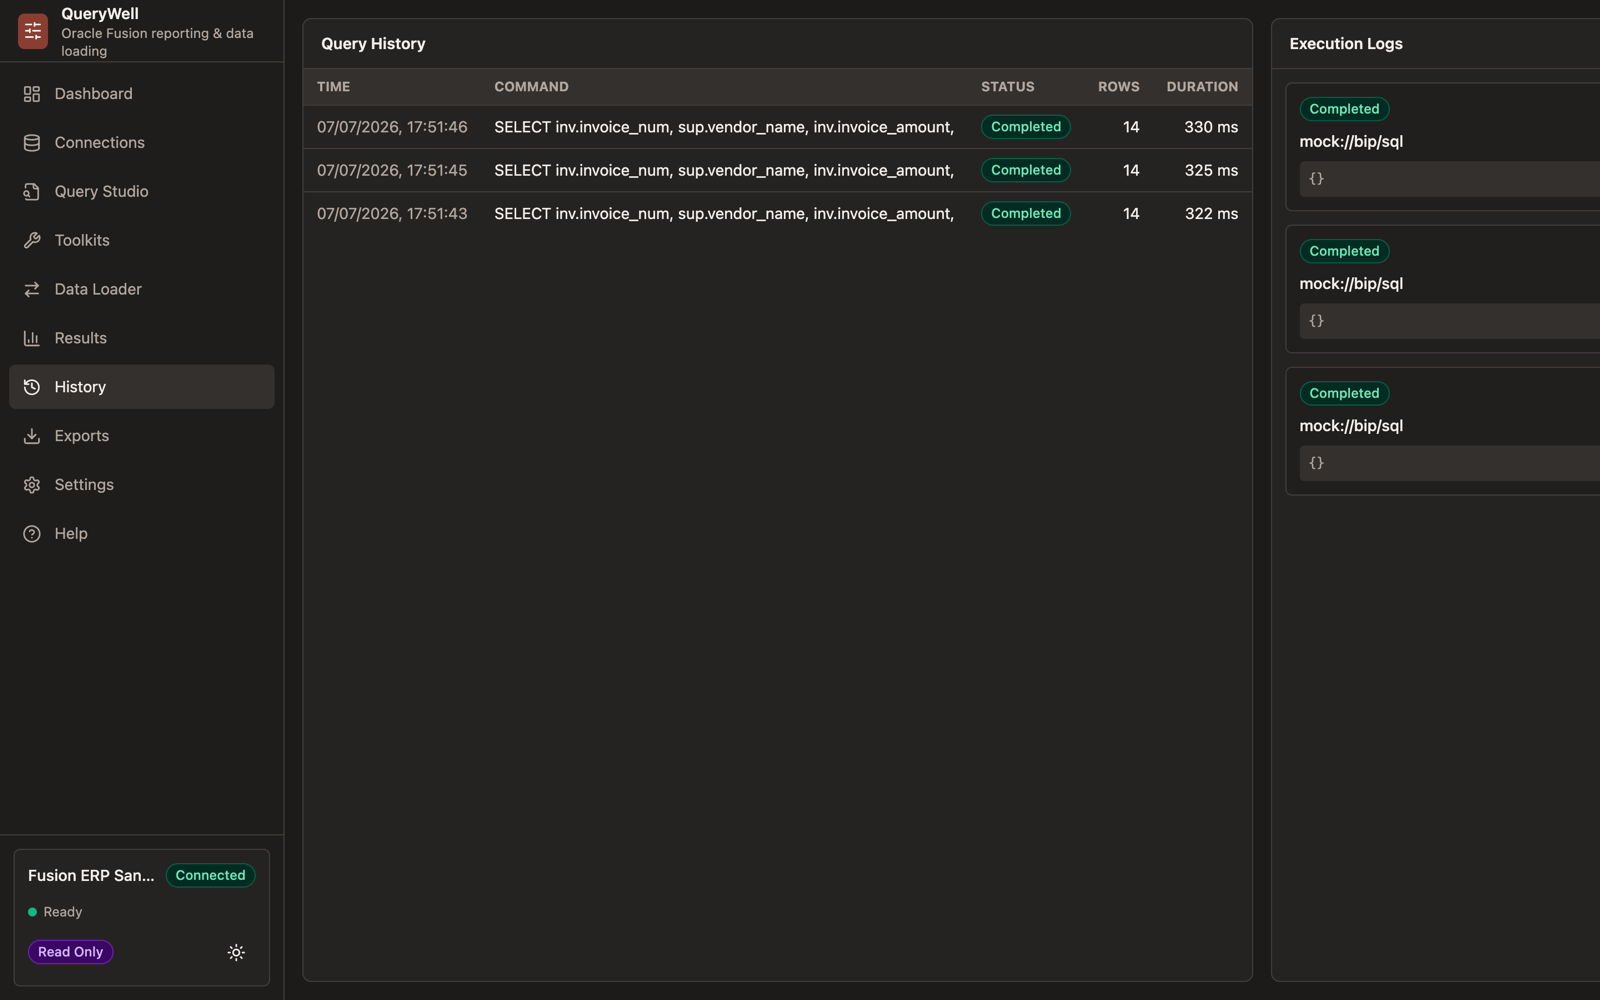Select History in the sidebar
Viewport: 1600px width, 1000px height.
[x=142, y=387]
